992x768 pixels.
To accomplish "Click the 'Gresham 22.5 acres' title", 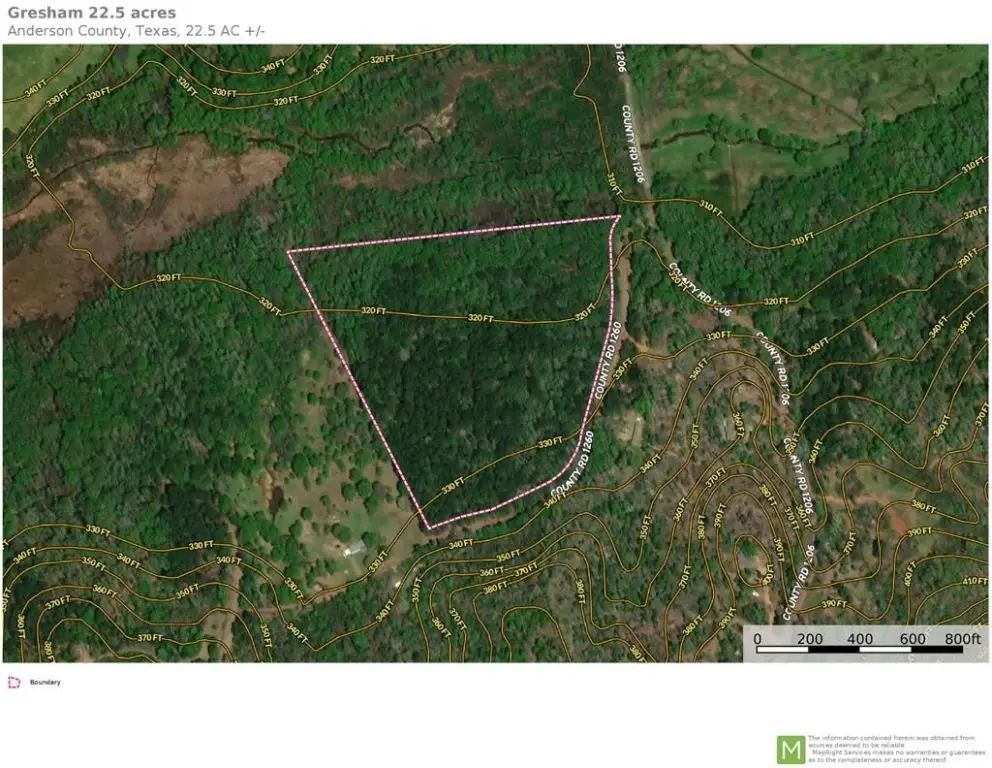I will (x=92, y=13).
